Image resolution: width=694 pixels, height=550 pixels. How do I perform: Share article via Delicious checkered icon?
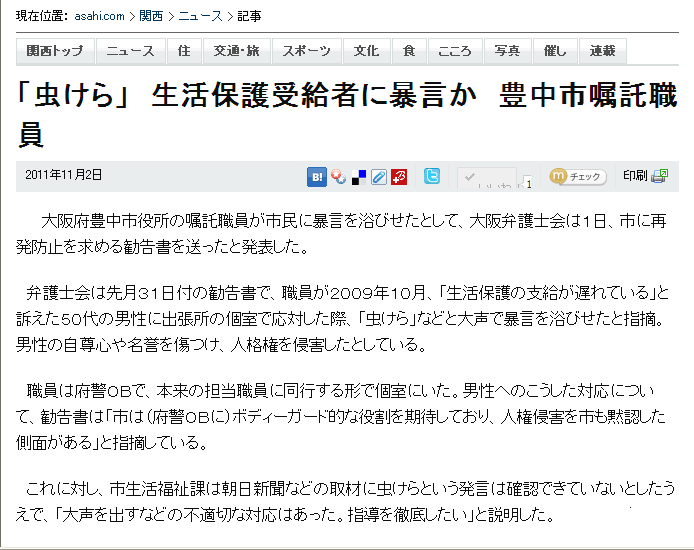359,177
